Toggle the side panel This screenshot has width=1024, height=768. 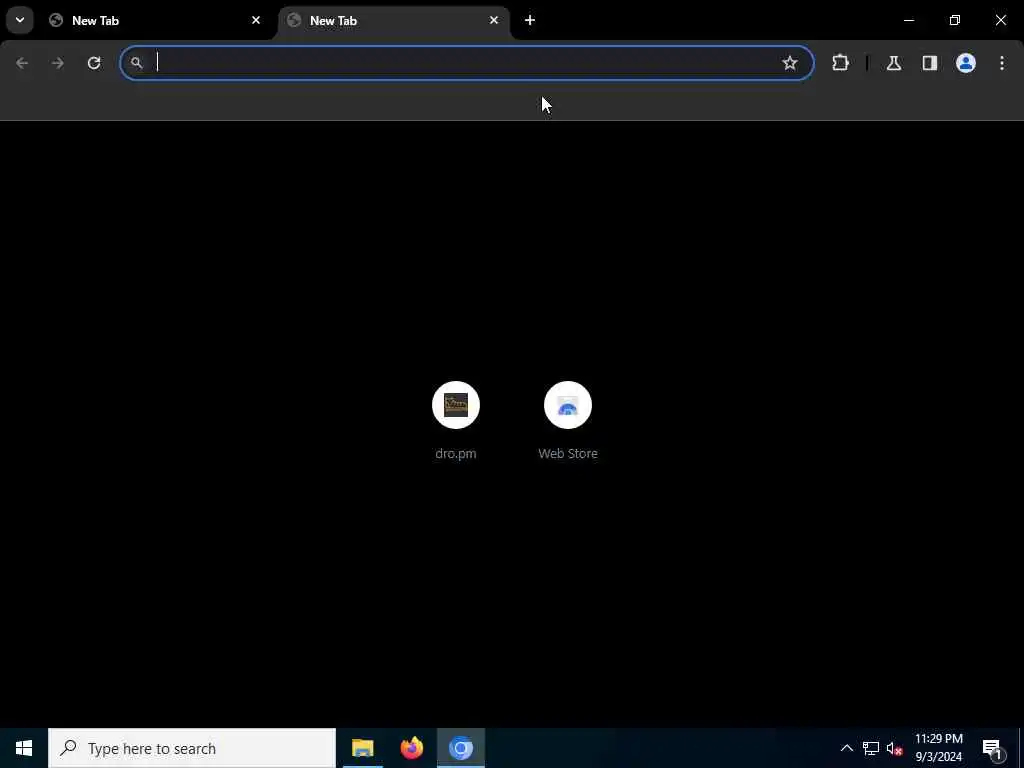[x=930, y=63]
